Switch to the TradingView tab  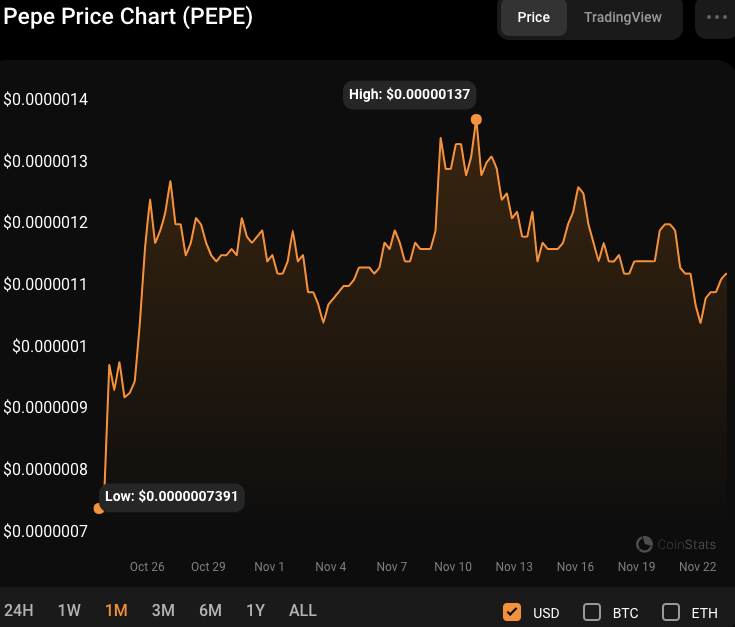coord(622,17)
